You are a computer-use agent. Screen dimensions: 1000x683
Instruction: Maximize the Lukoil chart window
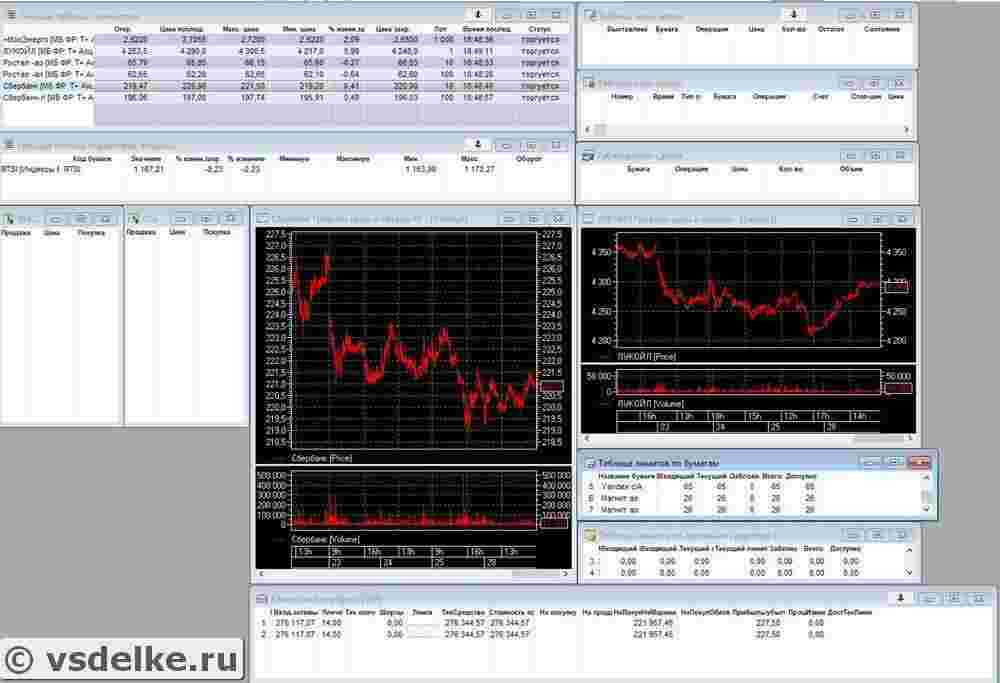875,217
